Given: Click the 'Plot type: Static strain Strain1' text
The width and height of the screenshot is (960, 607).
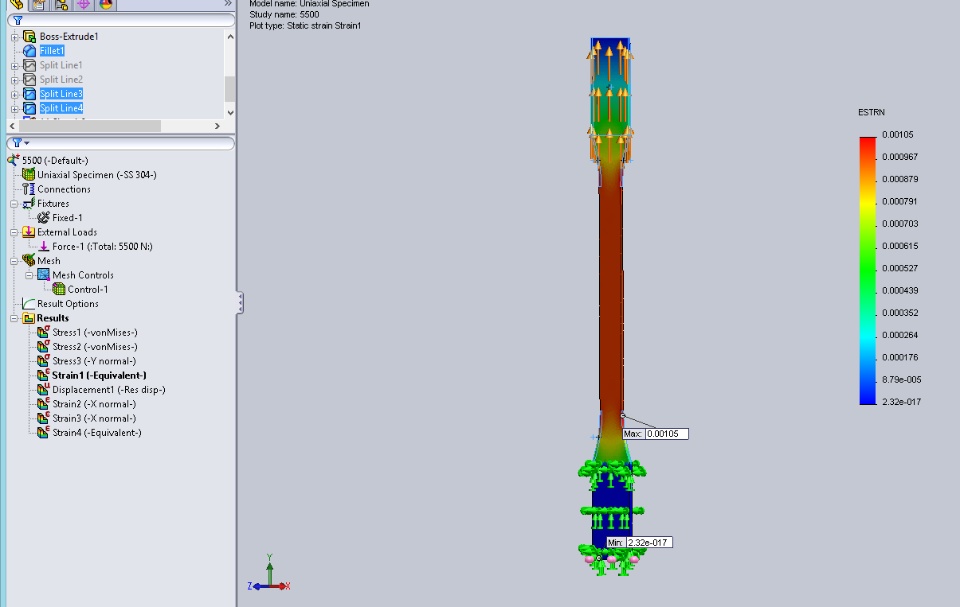Looking at the screenshot, I should (305, 26).
